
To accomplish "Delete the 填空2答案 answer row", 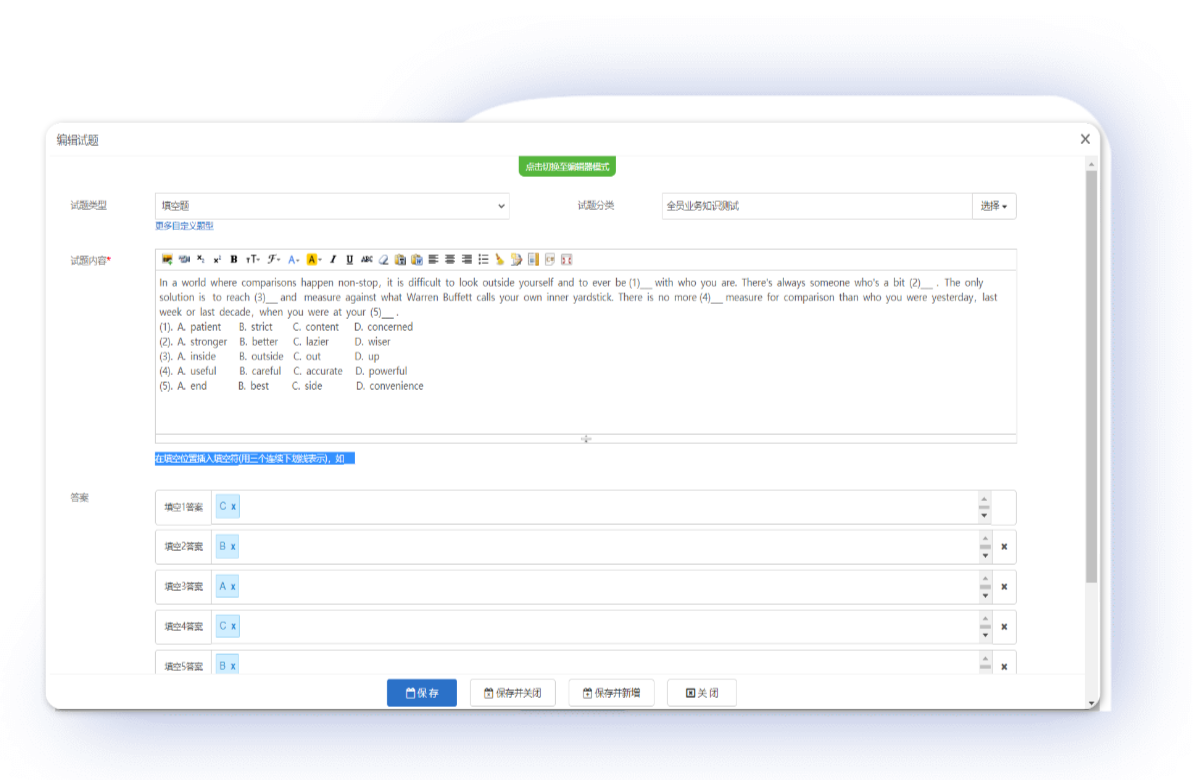I will 1004,547.
